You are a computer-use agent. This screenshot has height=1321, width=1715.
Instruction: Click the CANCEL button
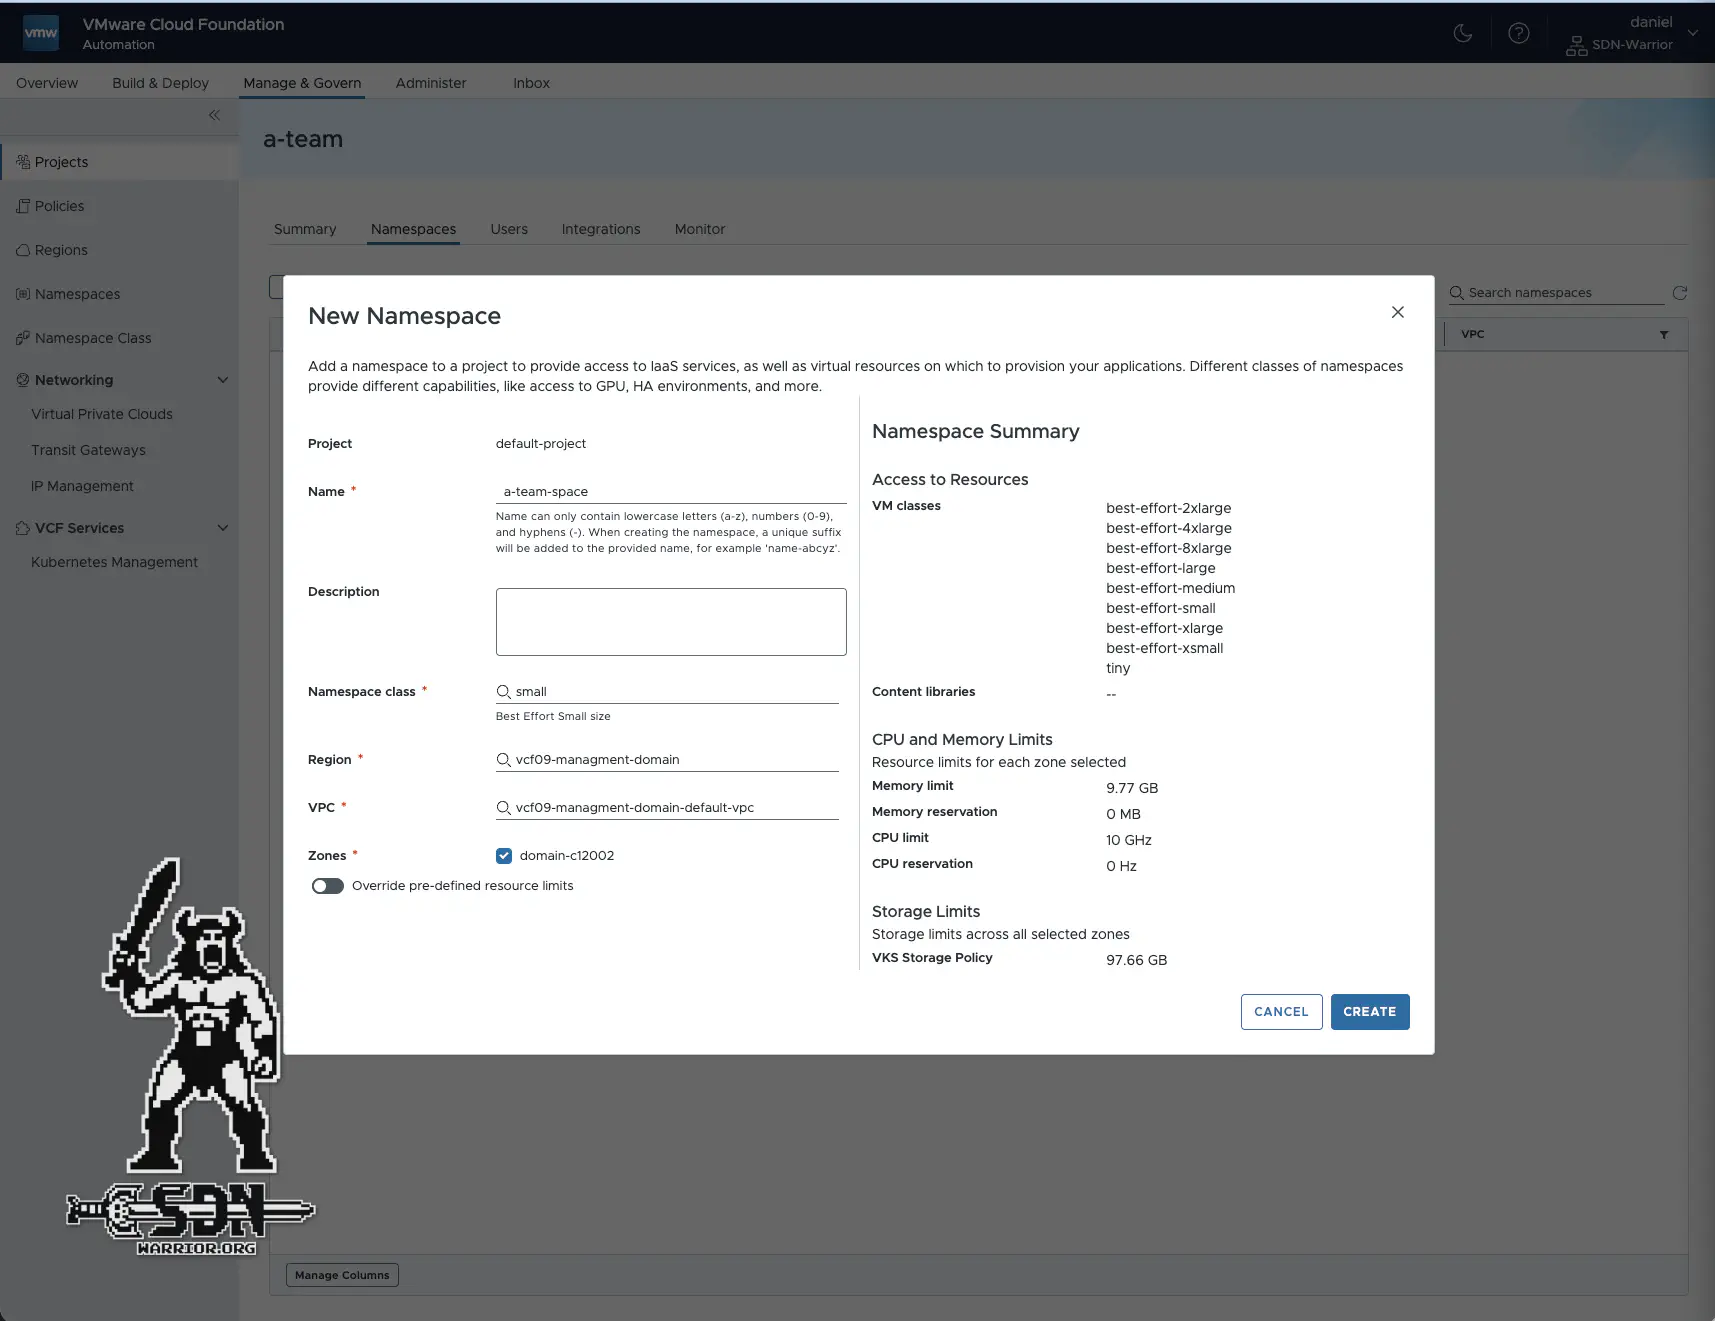coord(1281,1012)
